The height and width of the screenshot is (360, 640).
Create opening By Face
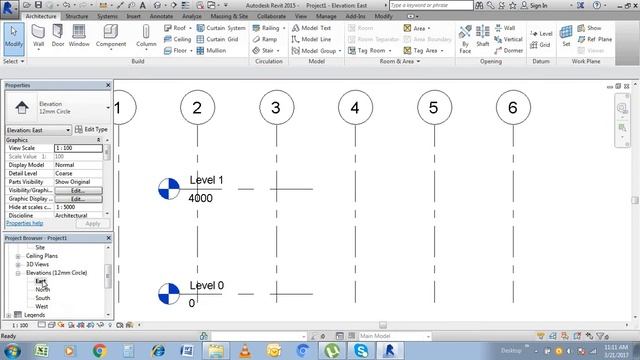(465, 39)
